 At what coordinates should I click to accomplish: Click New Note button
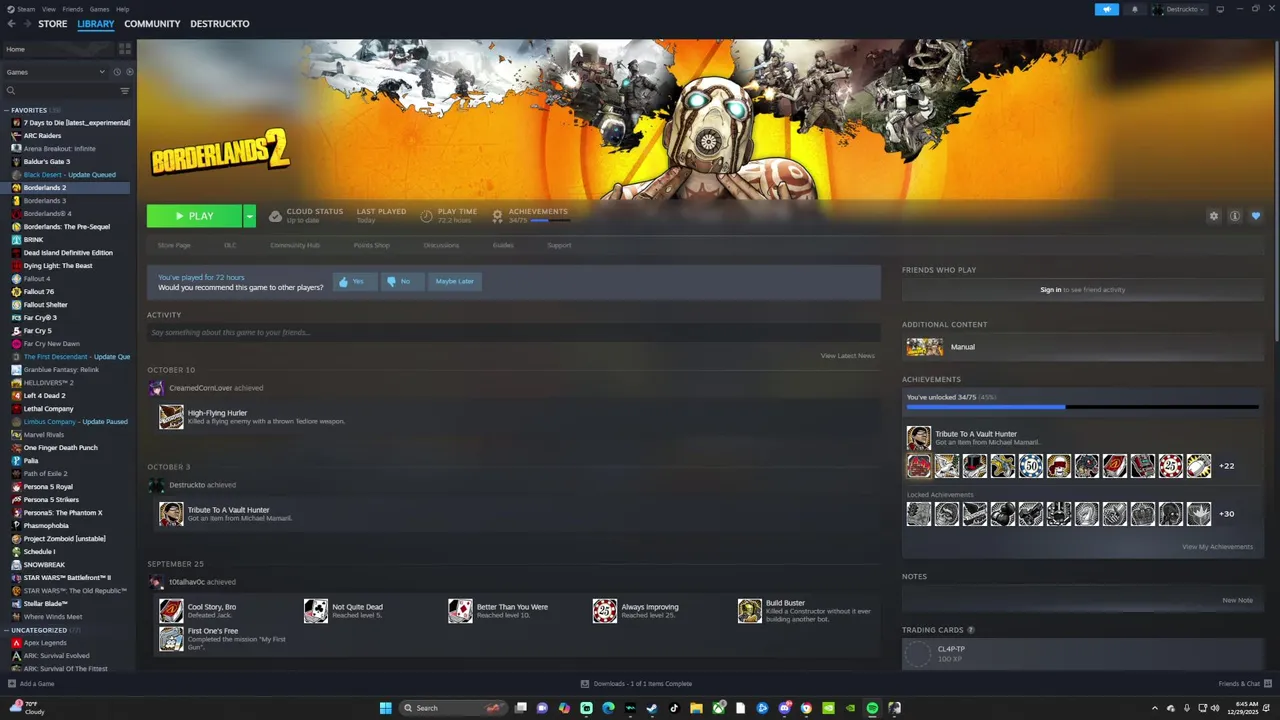coord(1237,600)
